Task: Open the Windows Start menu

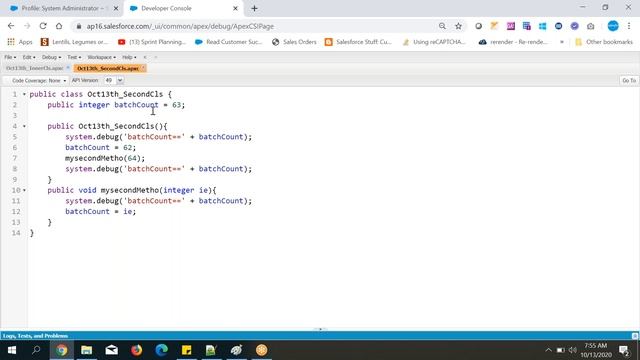Action: 12,350
